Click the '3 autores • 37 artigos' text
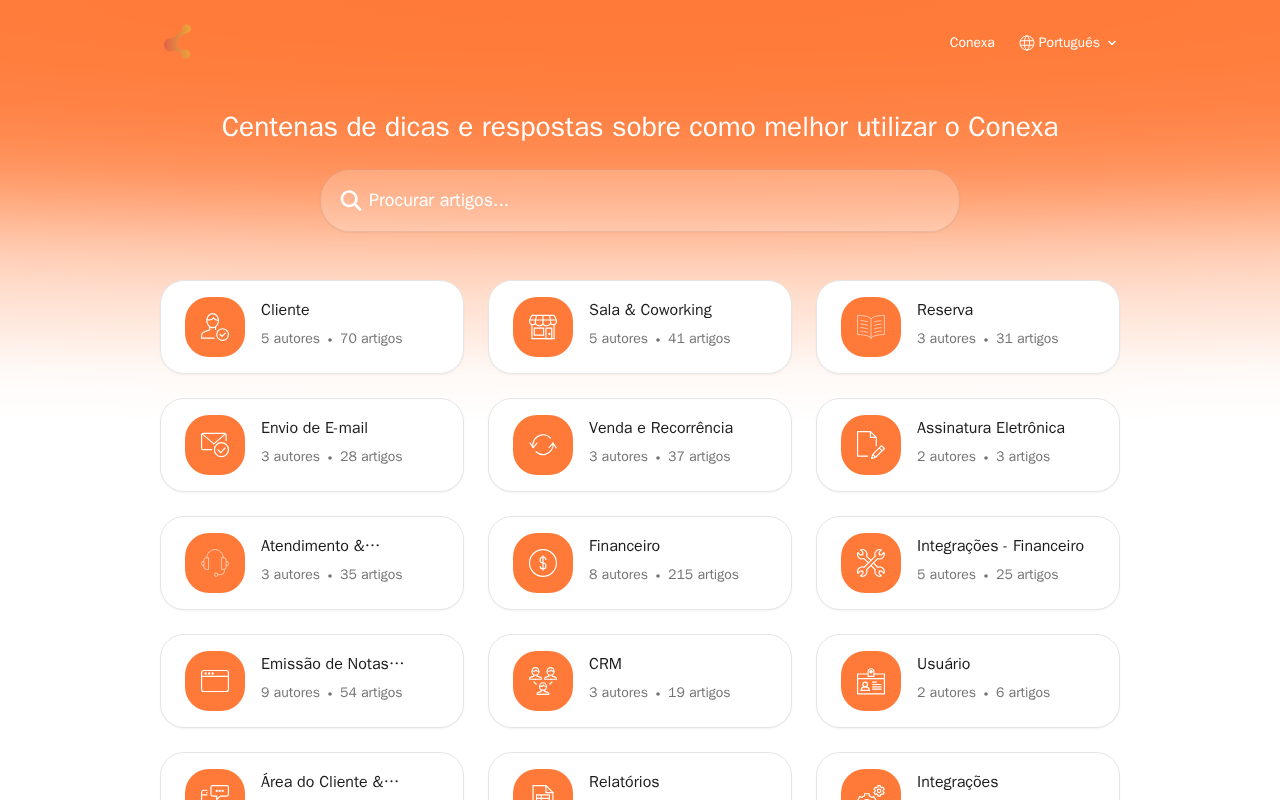This screenshot has width=1280, height=800. point(659,457)
